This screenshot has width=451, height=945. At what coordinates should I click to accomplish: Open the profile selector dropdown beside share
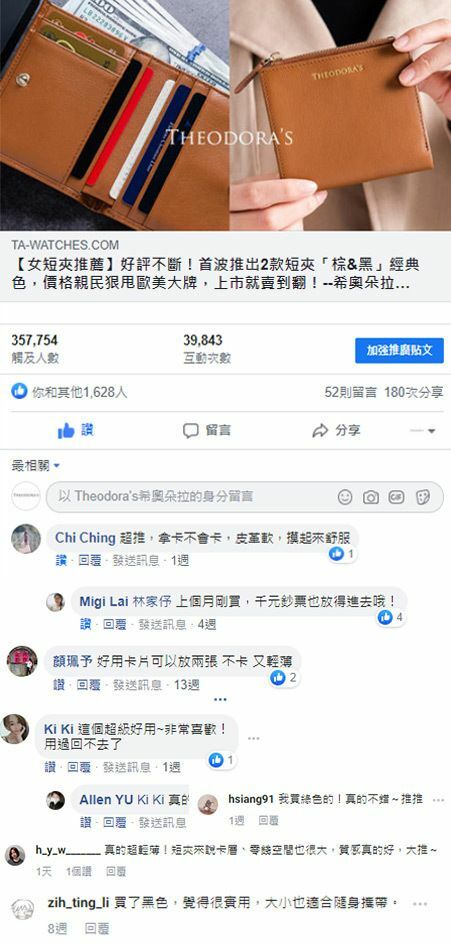click(x=422, y=431)
